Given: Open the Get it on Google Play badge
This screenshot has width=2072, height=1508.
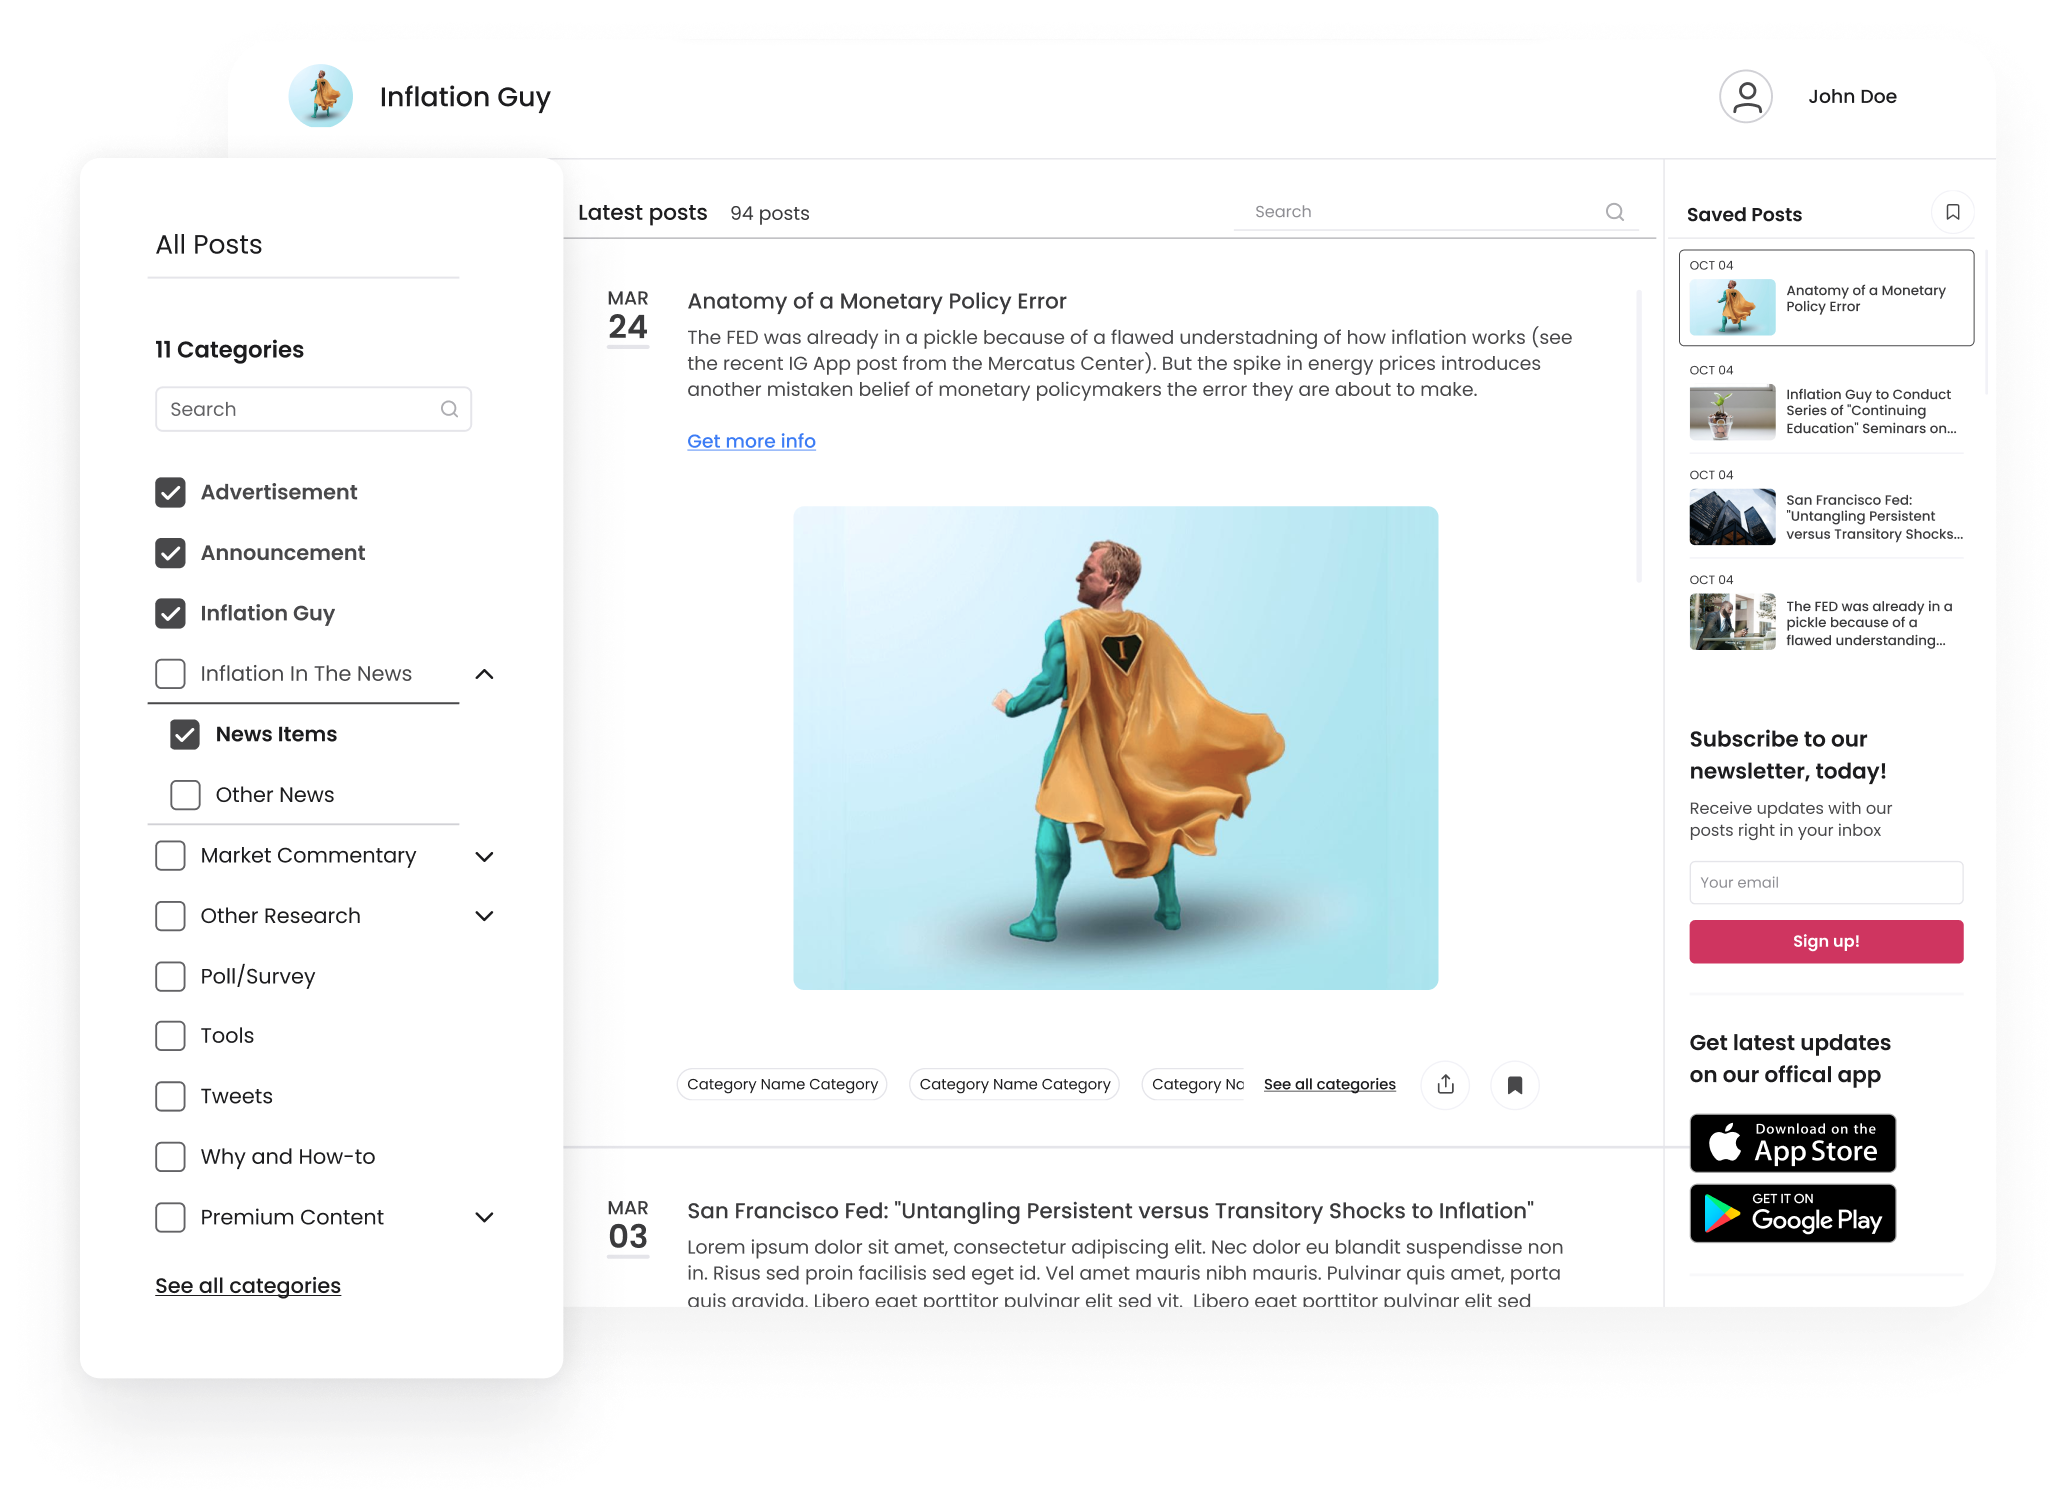Looking at the screenshot, I should coord(1792,1213).
